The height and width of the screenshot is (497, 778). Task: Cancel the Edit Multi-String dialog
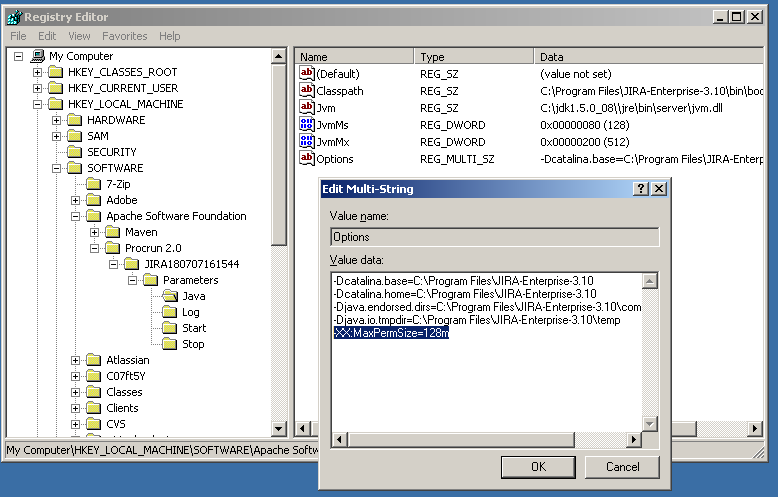point(622,466)
